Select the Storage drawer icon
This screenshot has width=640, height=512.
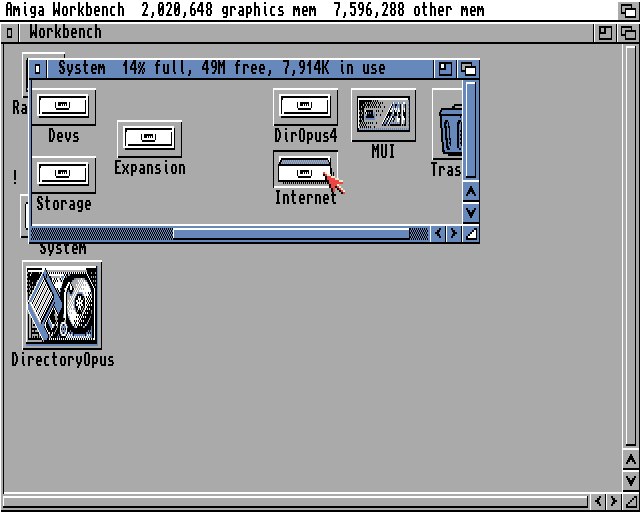63,175
